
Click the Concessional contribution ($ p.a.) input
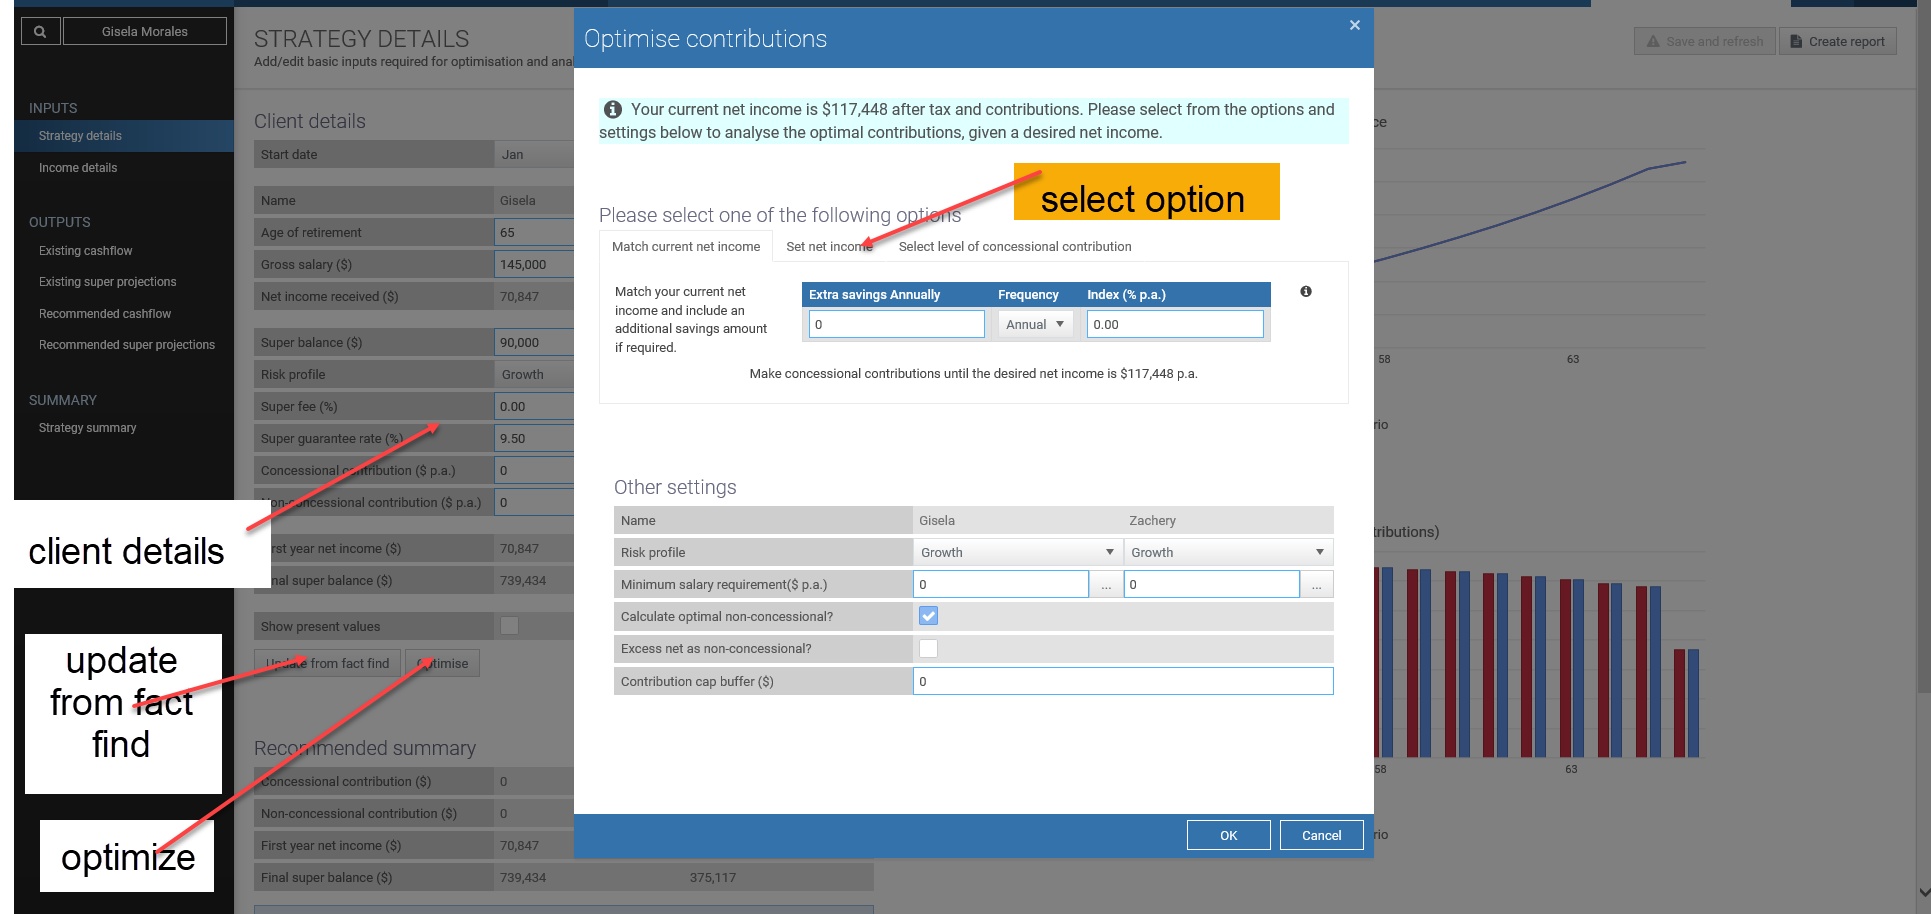tap(534, 470)
